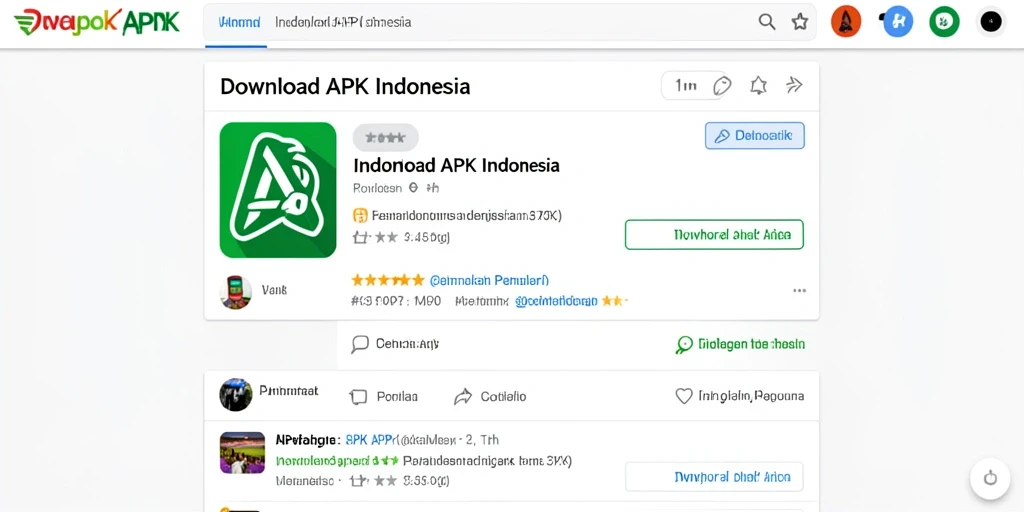Click the "Pontaa" copy icon
Viewport: 1024px width, 512px height.
(x=358, y=396)
